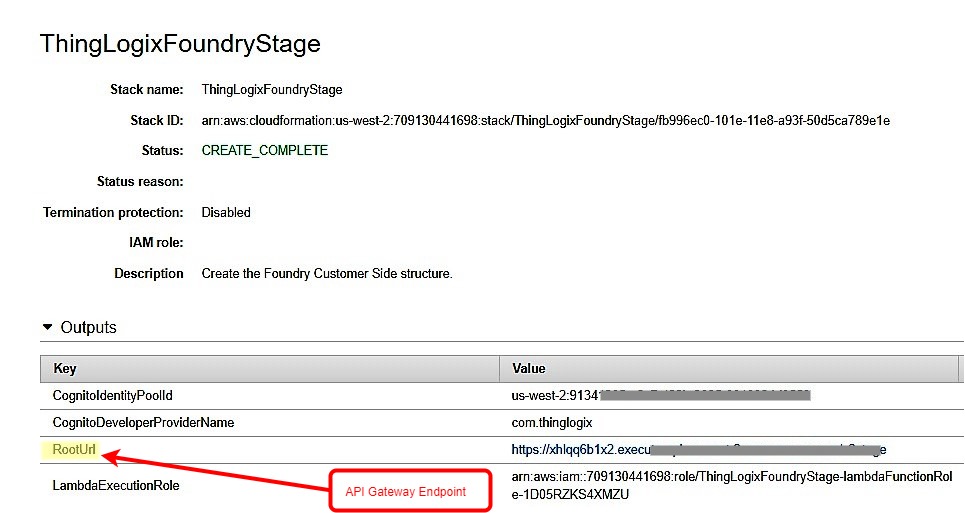
Task: Click the CREATE_COMPLETE status text
Action: click(x=265, y=151)
